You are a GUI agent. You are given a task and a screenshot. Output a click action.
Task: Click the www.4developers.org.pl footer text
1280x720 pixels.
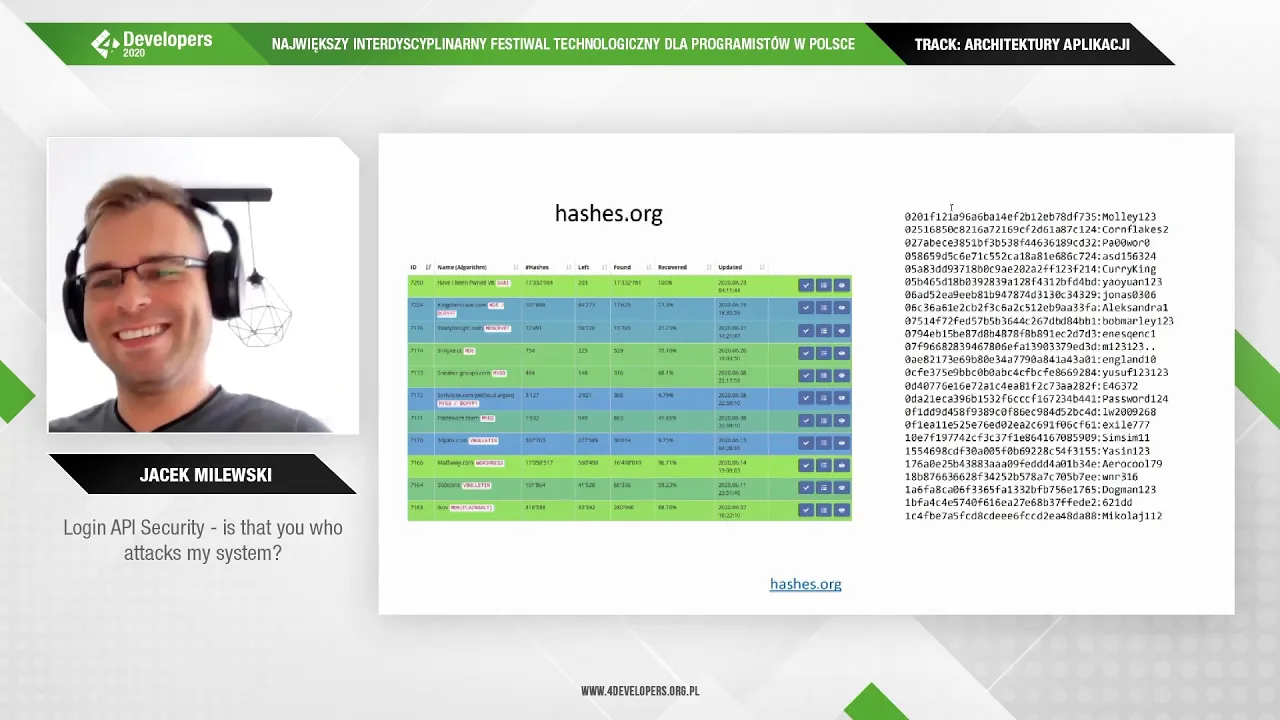[640, 691]
